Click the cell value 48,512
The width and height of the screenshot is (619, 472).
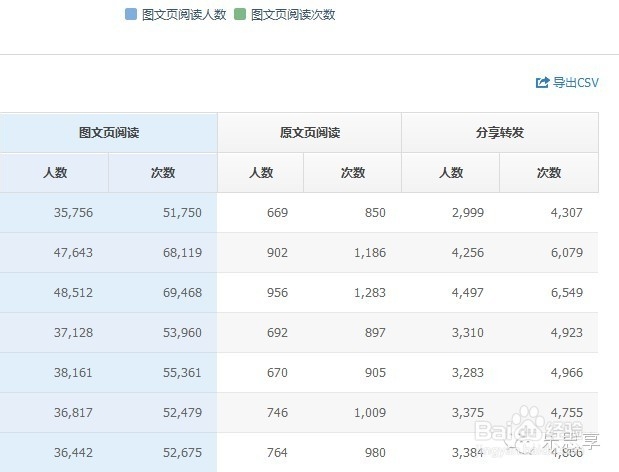pos(73,293)
